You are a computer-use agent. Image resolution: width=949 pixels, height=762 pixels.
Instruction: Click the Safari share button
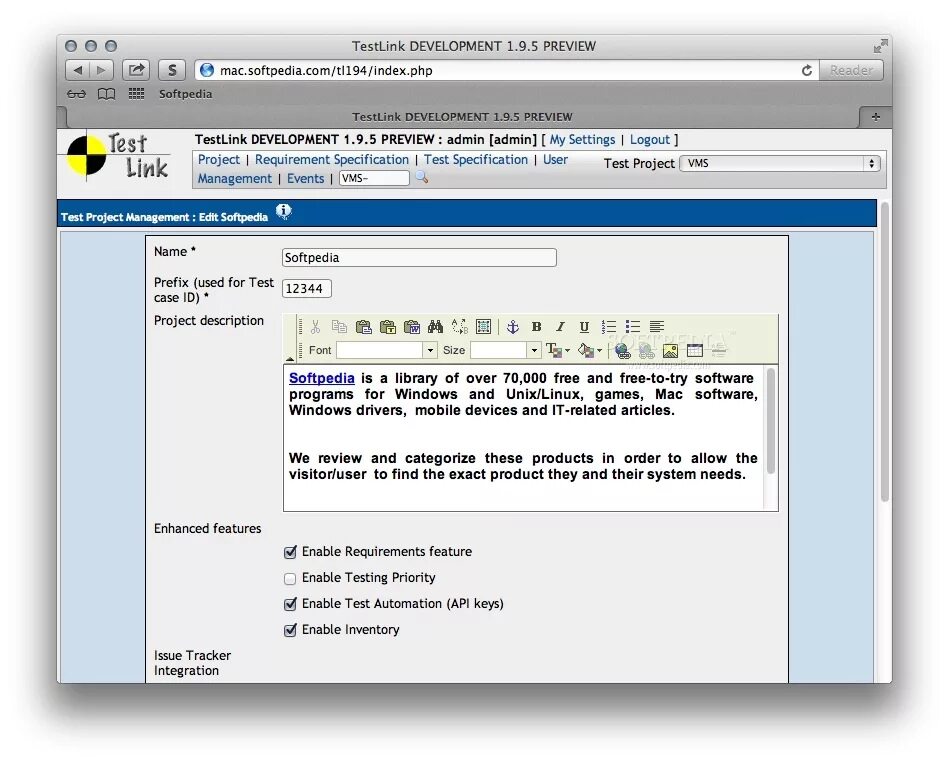coord(136,70)
